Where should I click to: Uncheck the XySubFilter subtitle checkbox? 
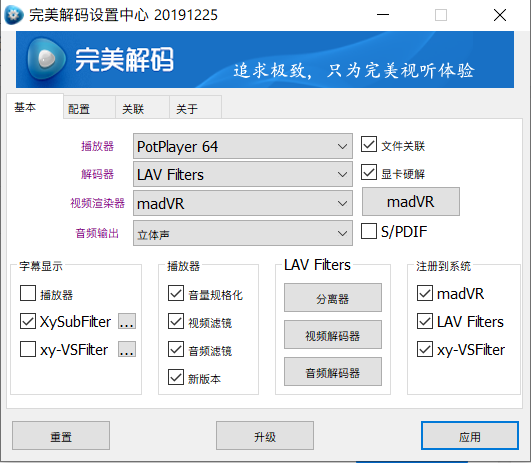[x=28, y=321]
